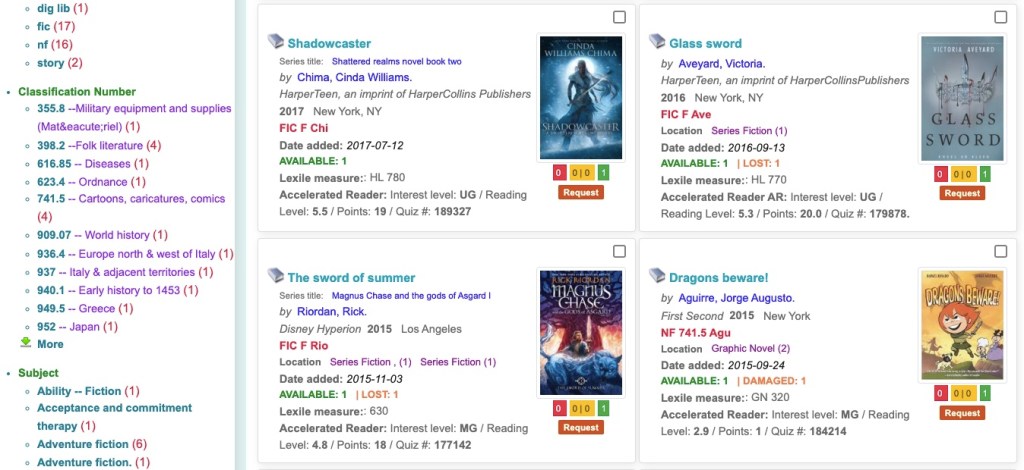The width and height of the screenshot is (1024, 470).
Task: Click red status badge under Shadowcaster cover
Action: [x=559, y=174]
